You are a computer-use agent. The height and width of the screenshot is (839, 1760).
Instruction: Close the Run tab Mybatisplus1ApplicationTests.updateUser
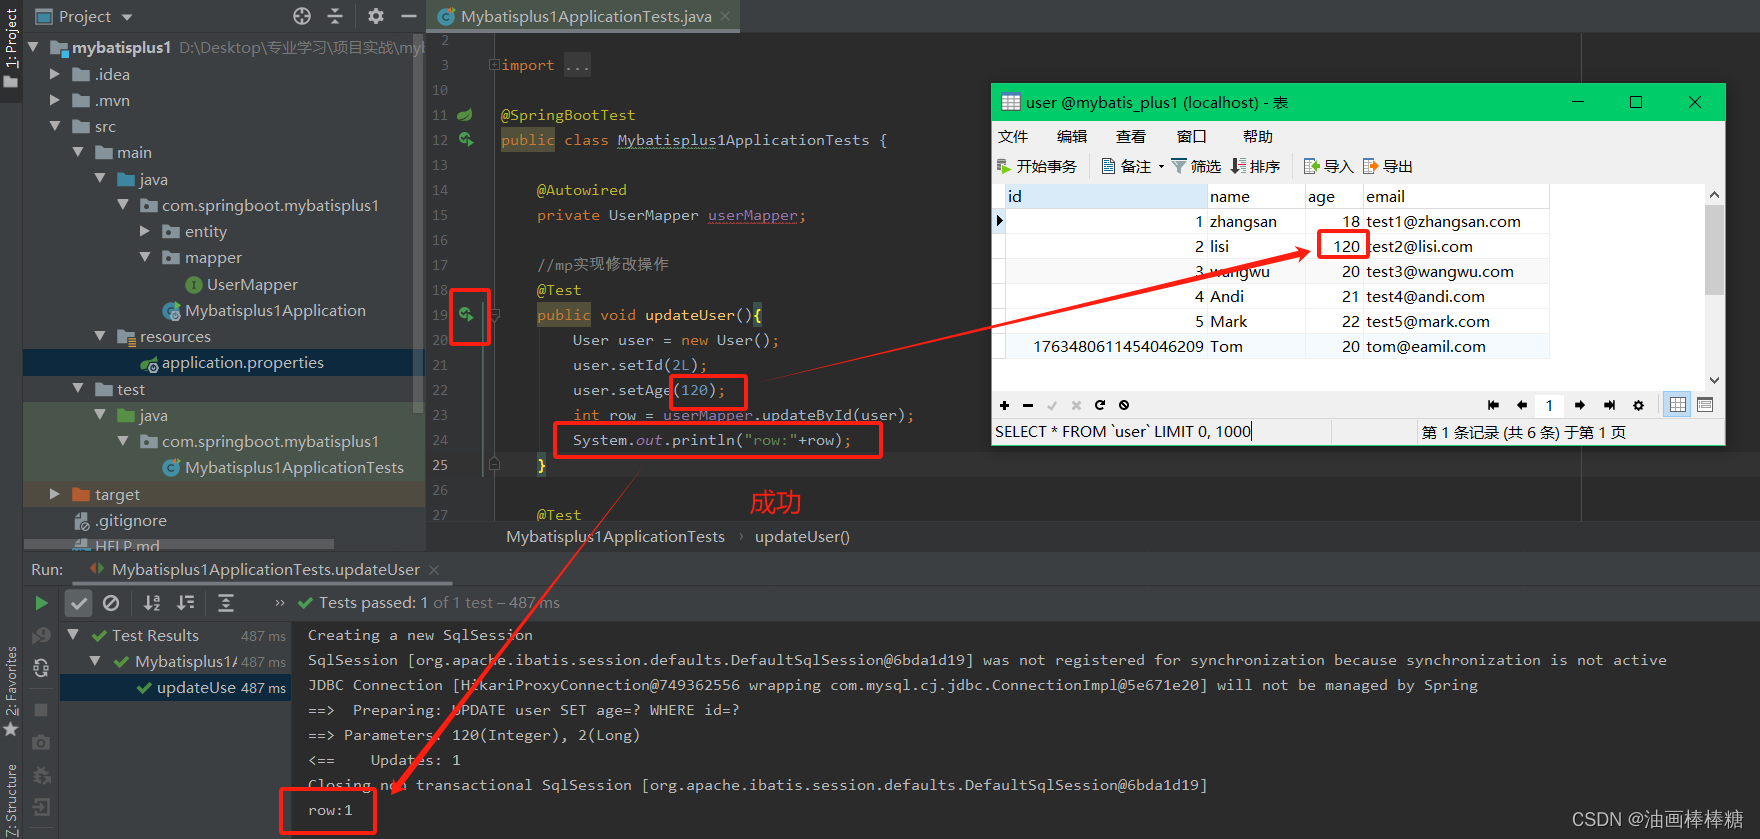434,569
